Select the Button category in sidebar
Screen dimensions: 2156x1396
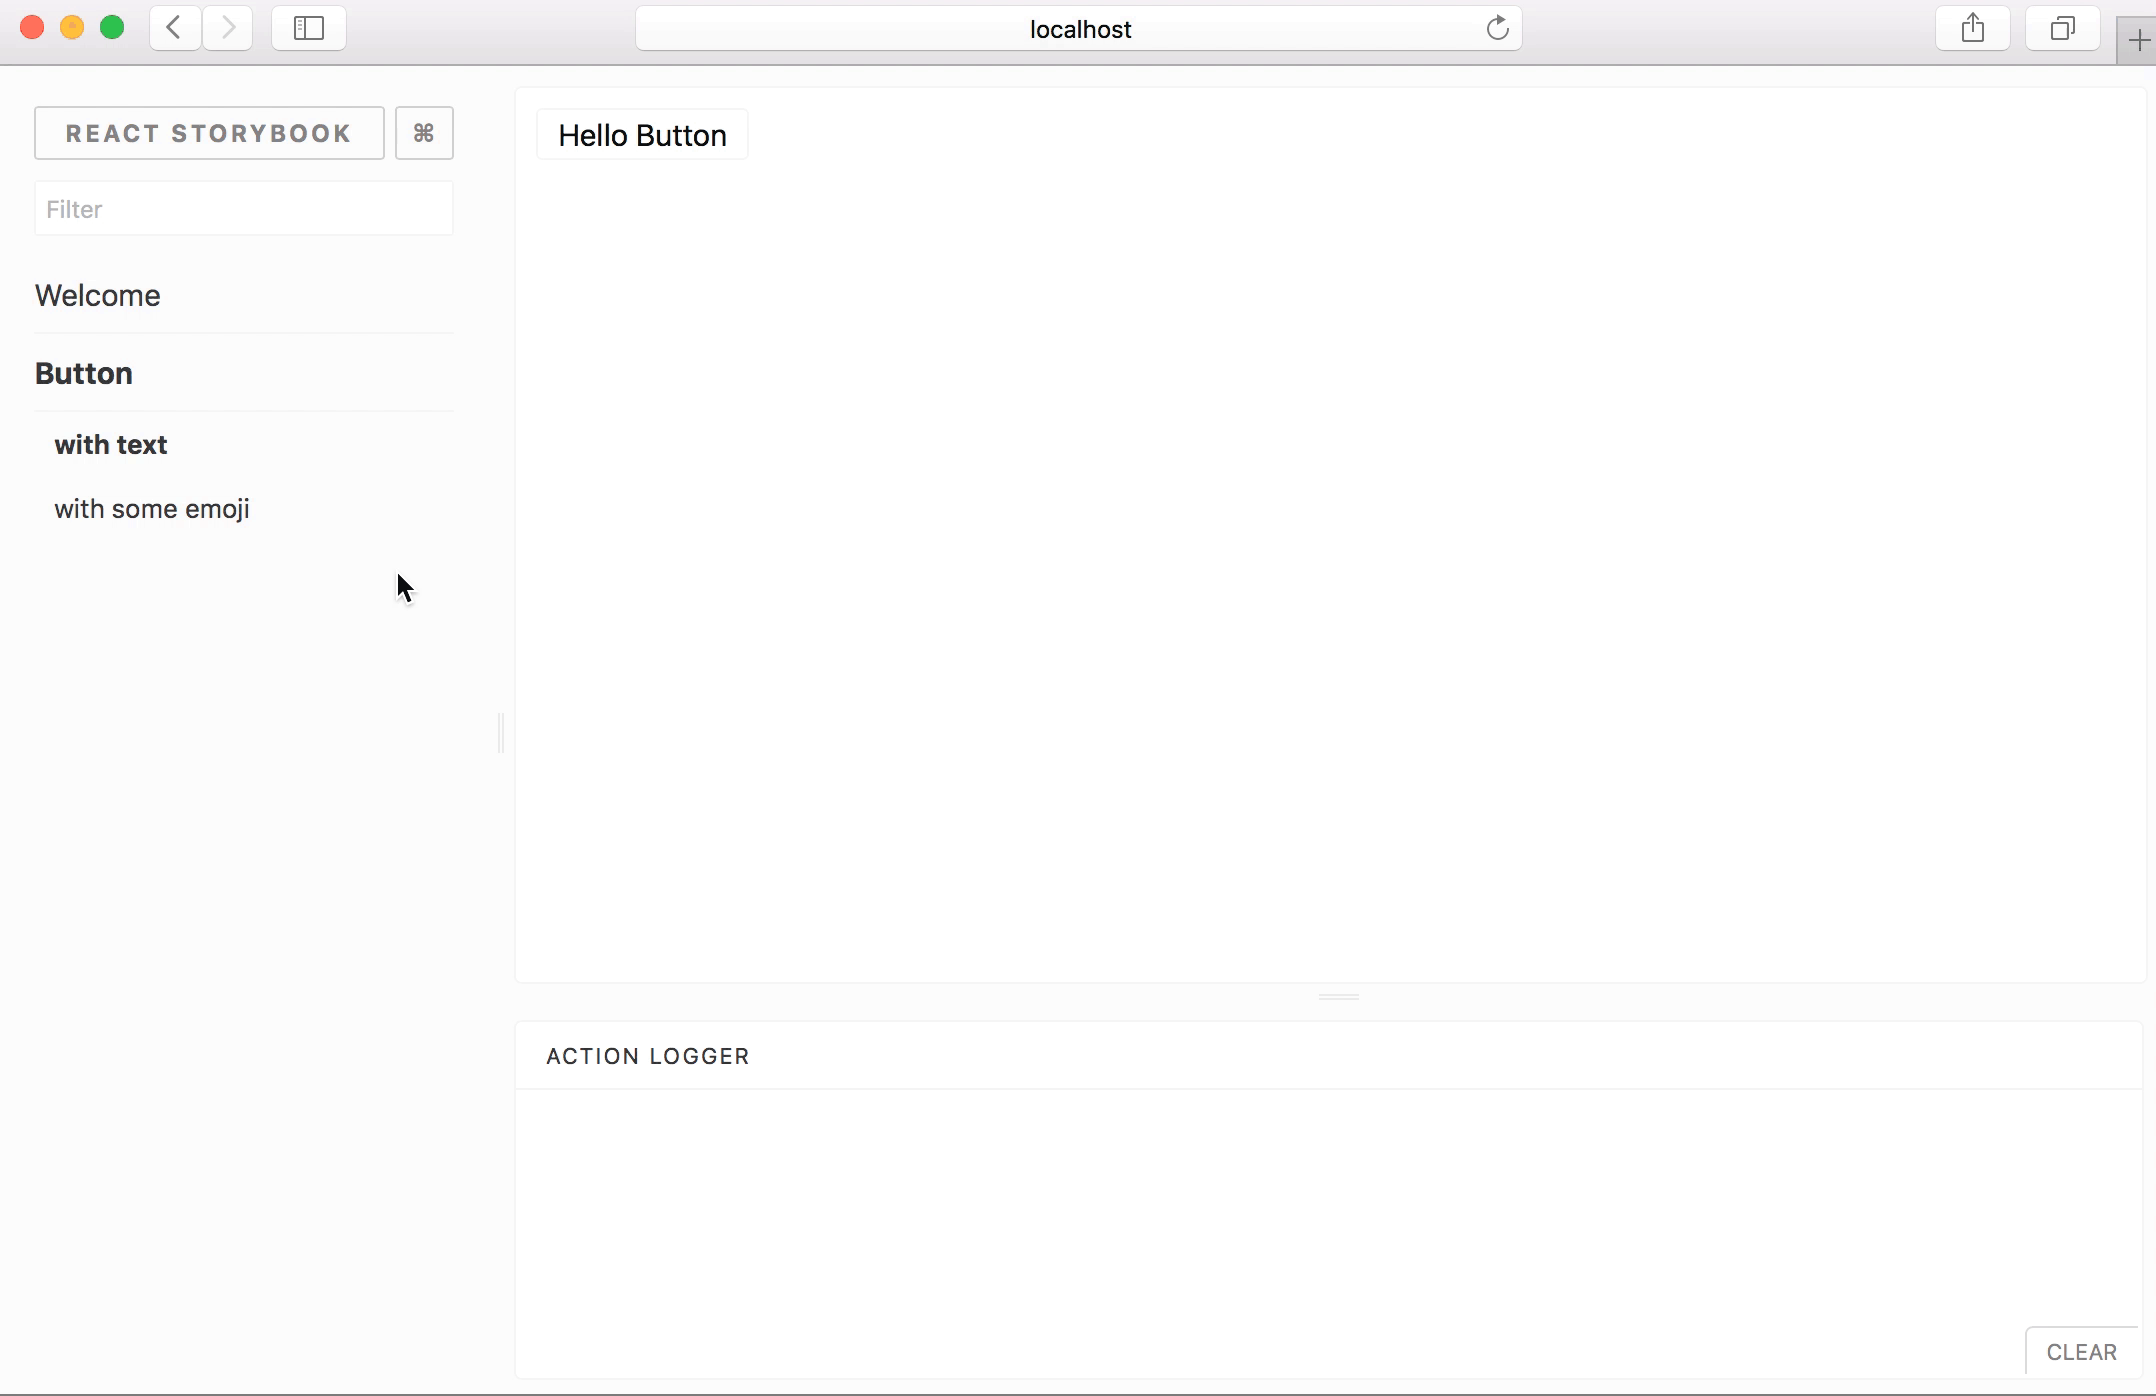83,373
